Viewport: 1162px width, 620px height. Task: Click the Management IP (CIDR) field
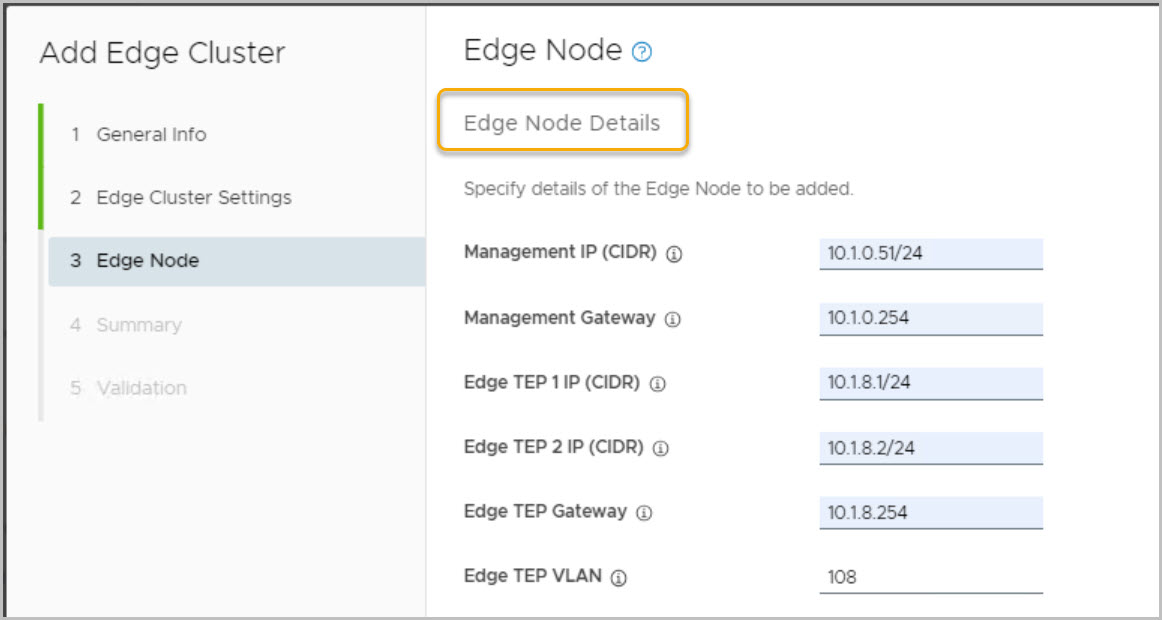930,254
